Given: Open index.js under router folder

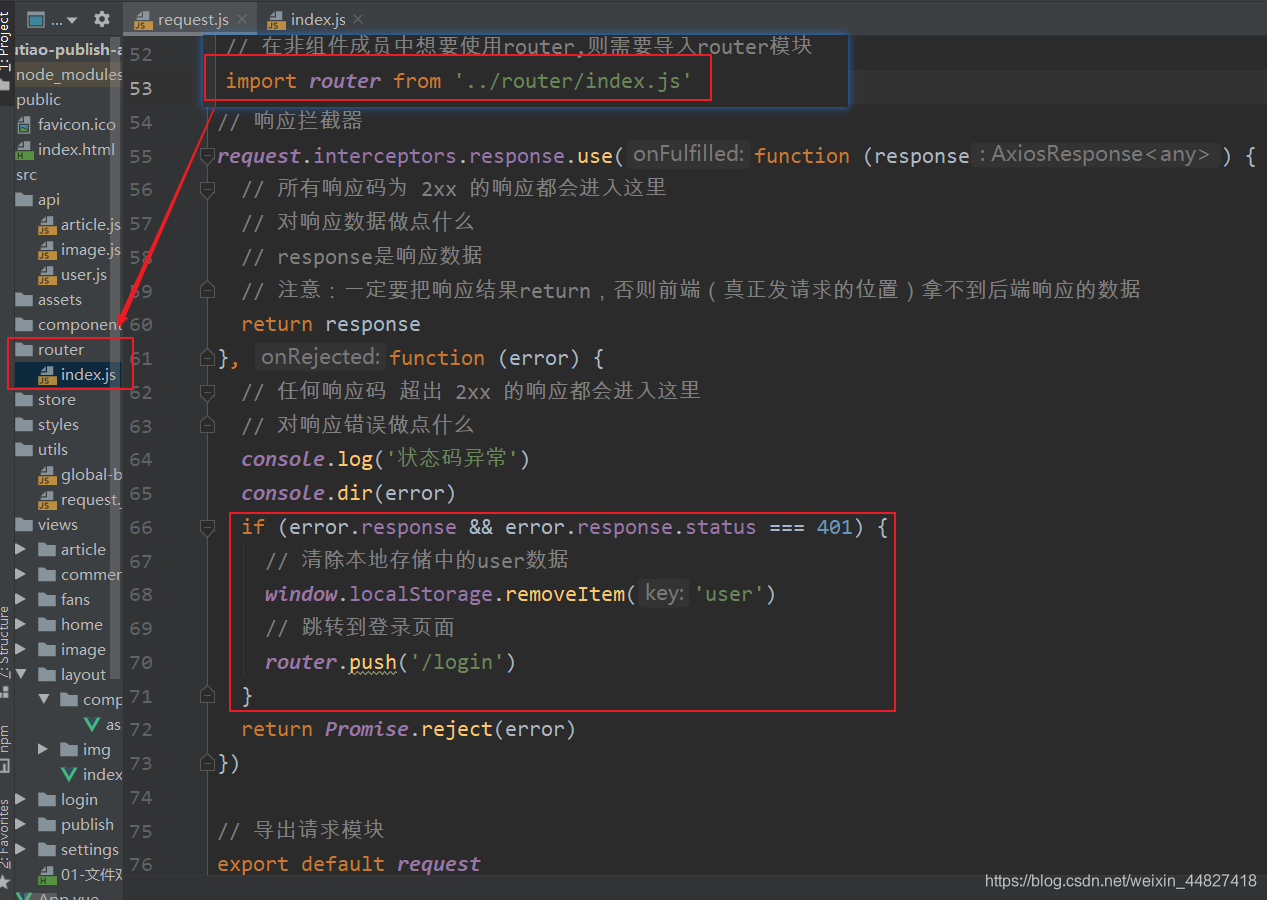Looking at the screenshot, I should (x=88, y=375).
